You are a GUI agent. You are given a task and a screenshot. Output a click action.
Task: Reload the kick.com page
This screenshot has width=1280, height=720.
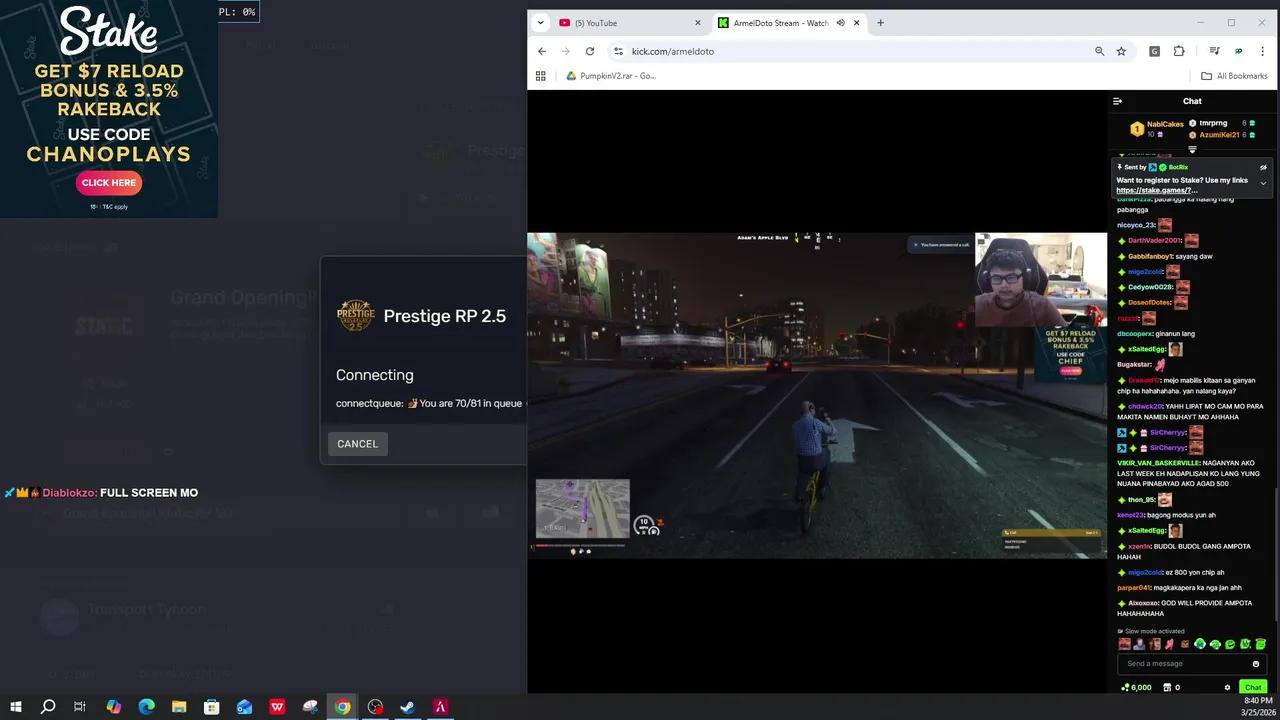click(590, 51)
